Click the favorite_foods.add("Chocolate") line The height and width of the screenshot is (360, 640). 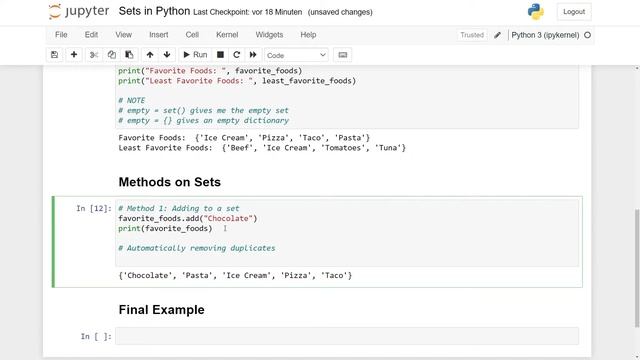(188, 218)
